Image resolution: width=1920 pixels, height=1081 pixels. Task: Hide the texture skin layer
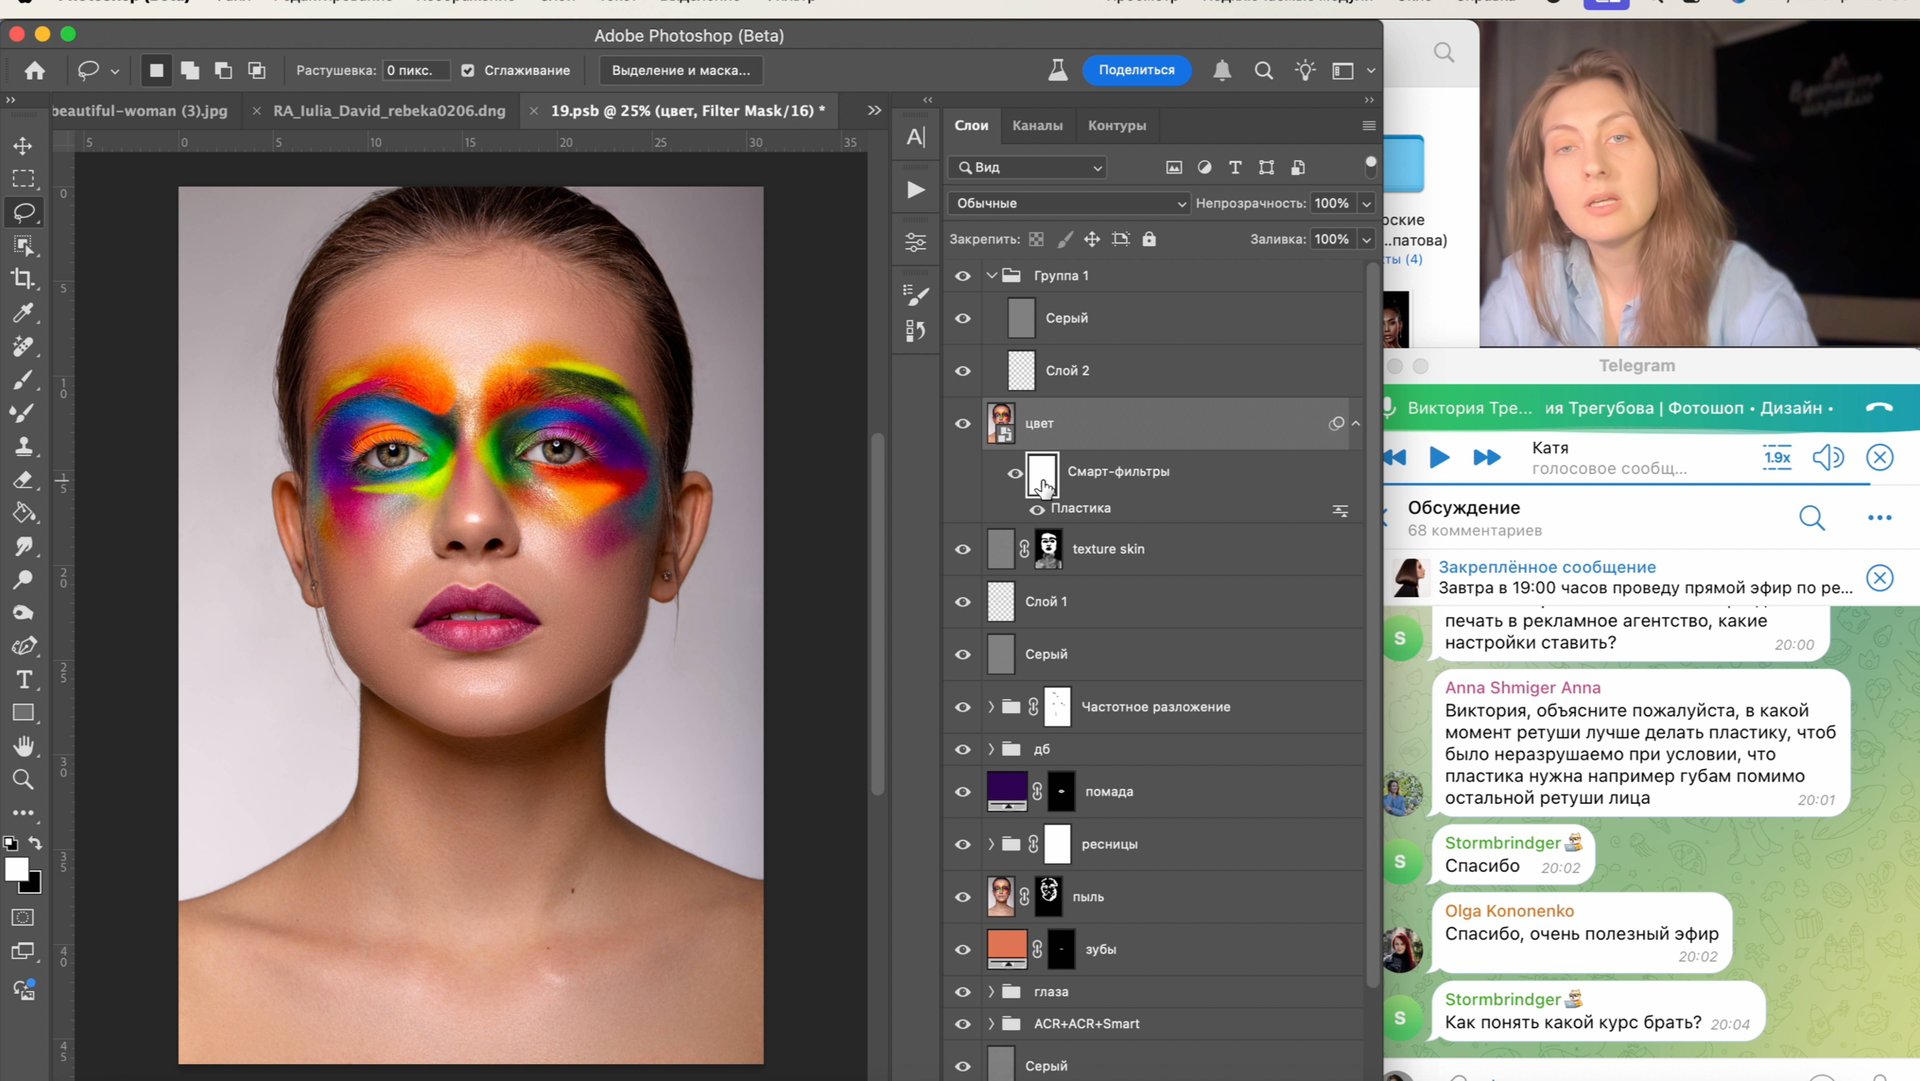(963, 549)
